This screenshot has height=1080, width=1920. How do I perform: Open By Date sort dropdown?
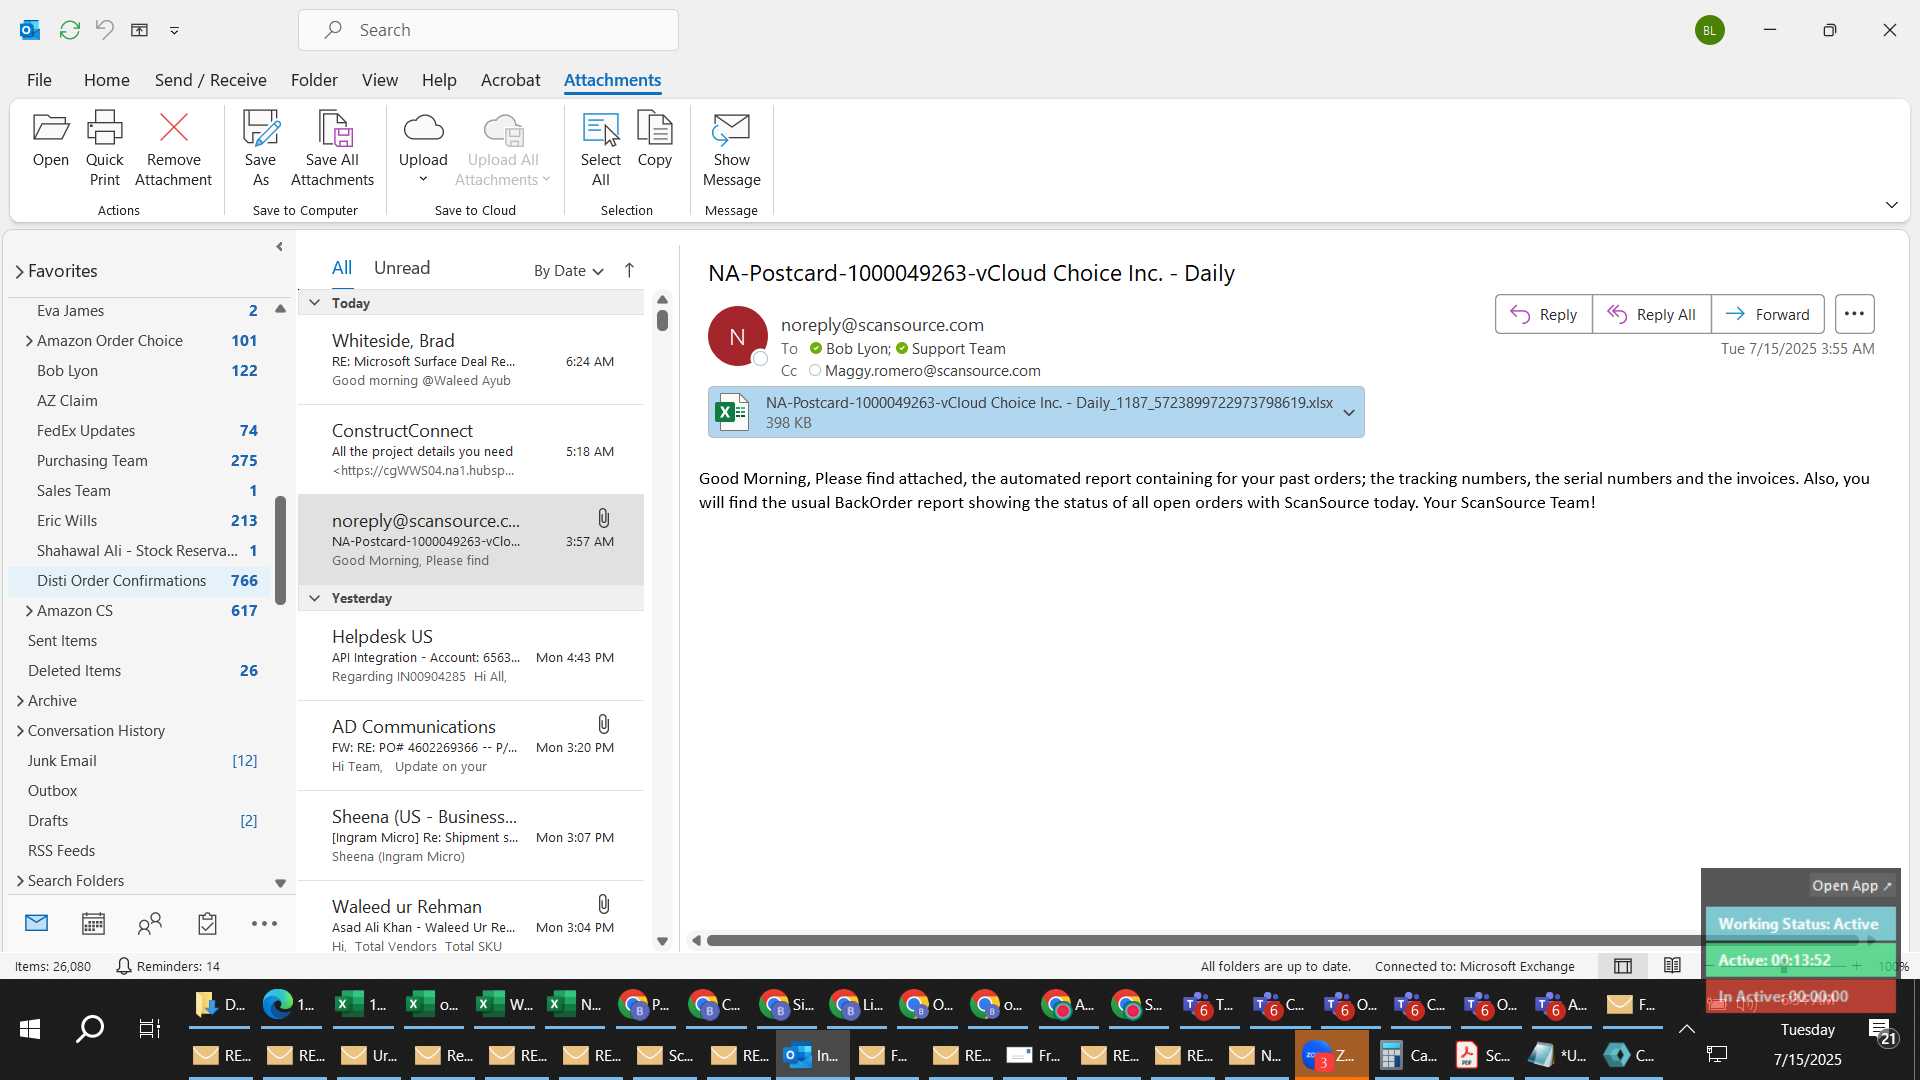568,270
